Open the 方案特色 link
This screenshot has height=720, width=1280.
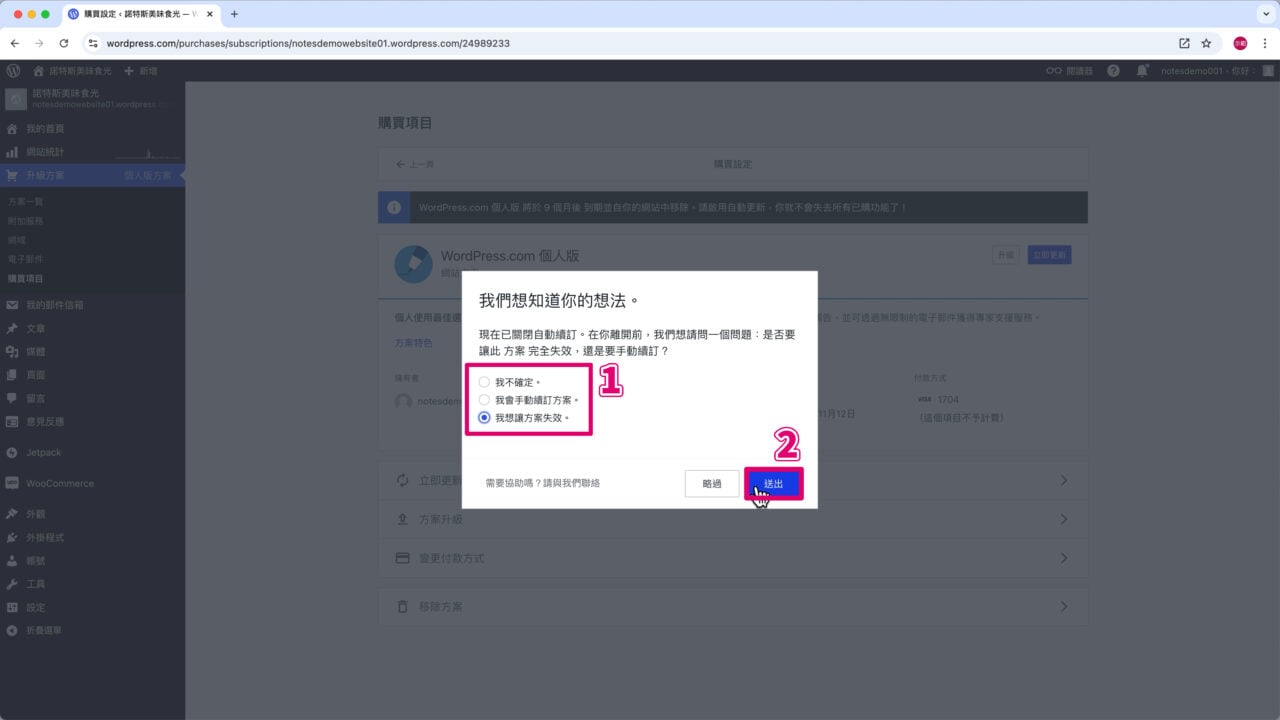(x=414, y=342)
